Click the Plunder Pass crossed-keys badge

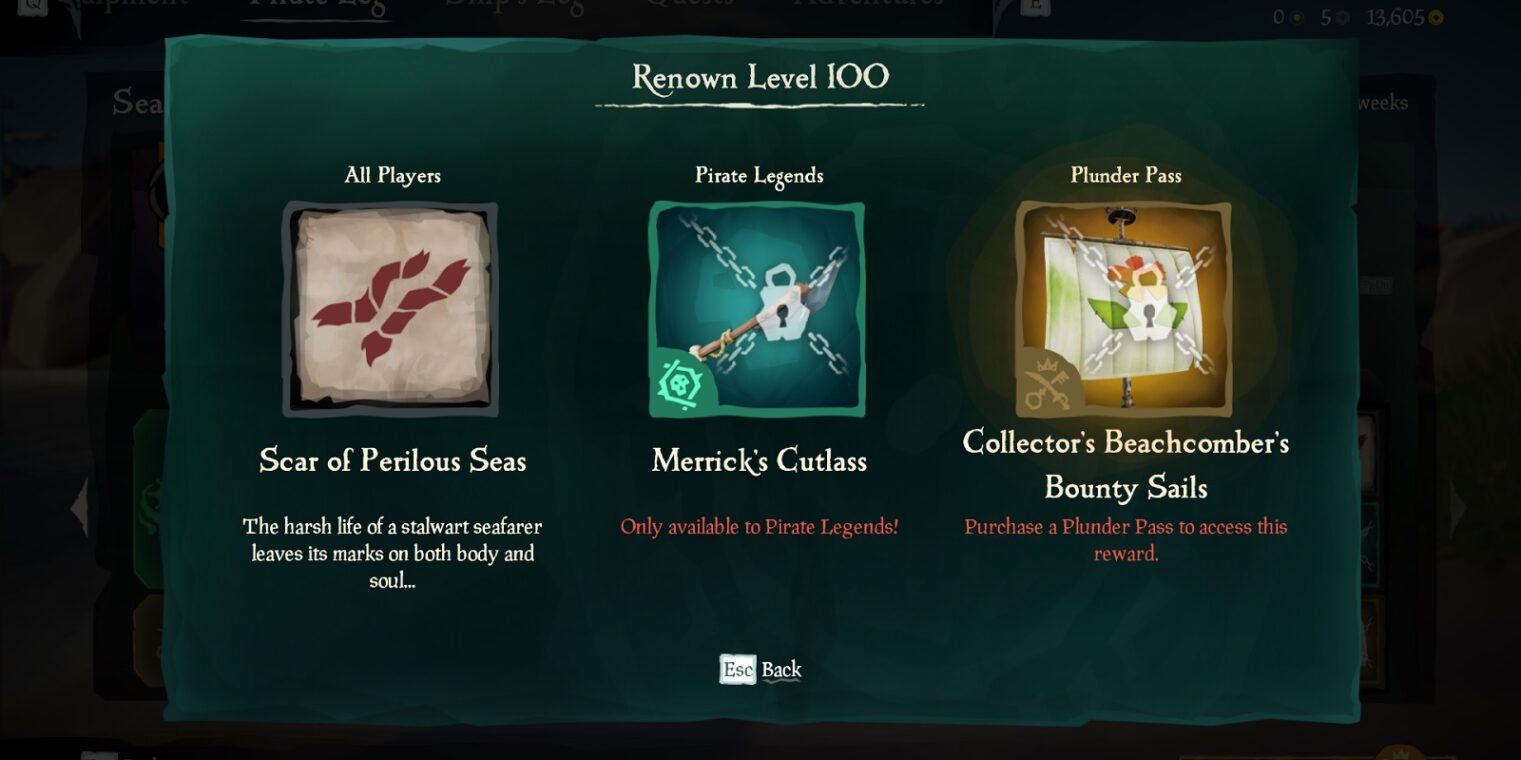[1048, 383]
